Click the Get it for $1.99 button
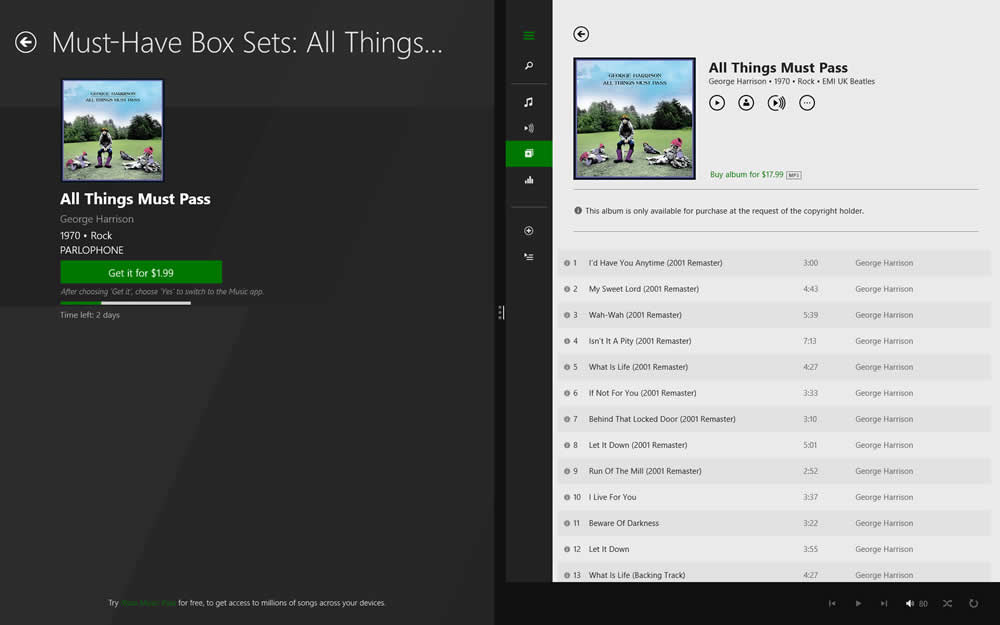The image size is (1000, 625). pyautogui.click(x=141, y=272)
